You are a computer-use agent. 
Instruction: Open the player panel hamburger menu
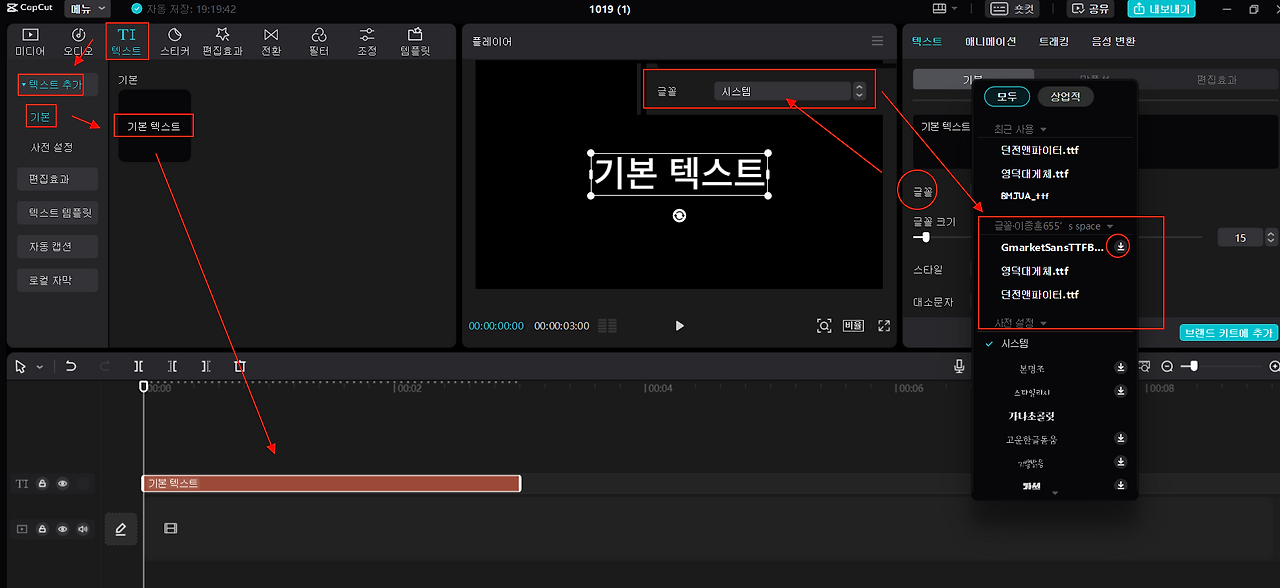[877, 41]
